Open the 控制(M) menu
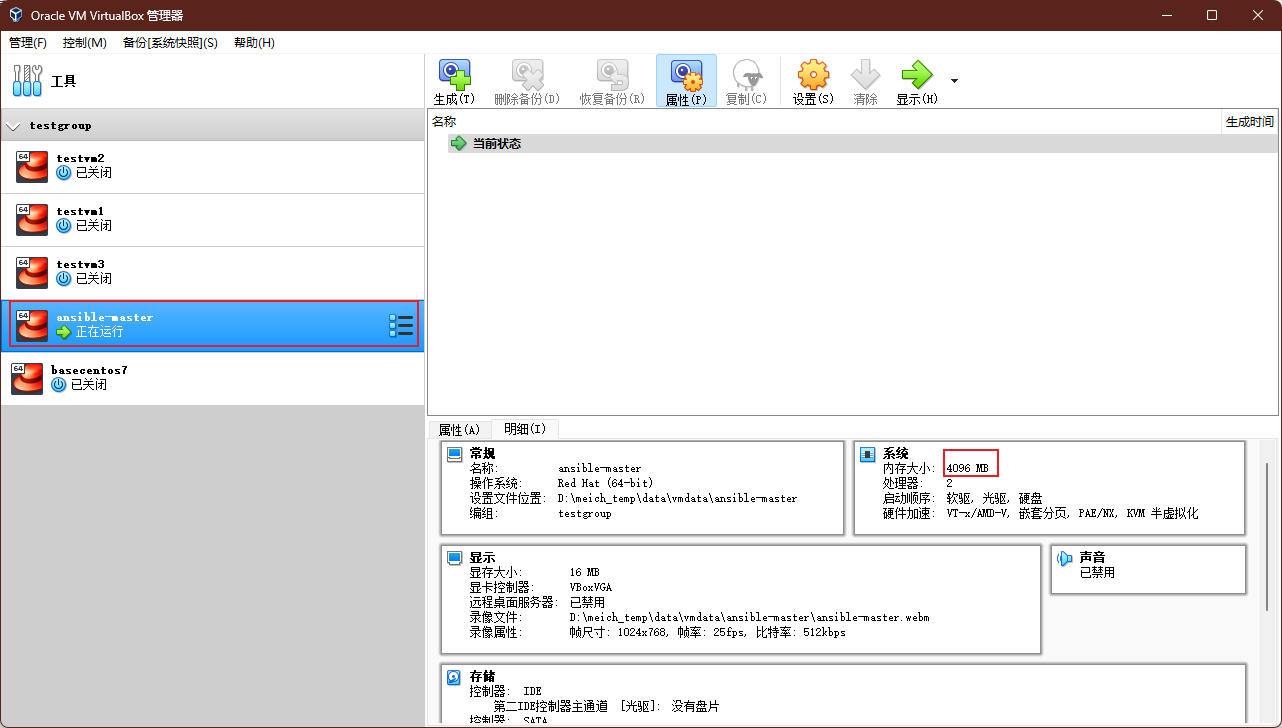Image resolution: width=1282 pixels, height=728 pixels. click(x=85, y=43)
